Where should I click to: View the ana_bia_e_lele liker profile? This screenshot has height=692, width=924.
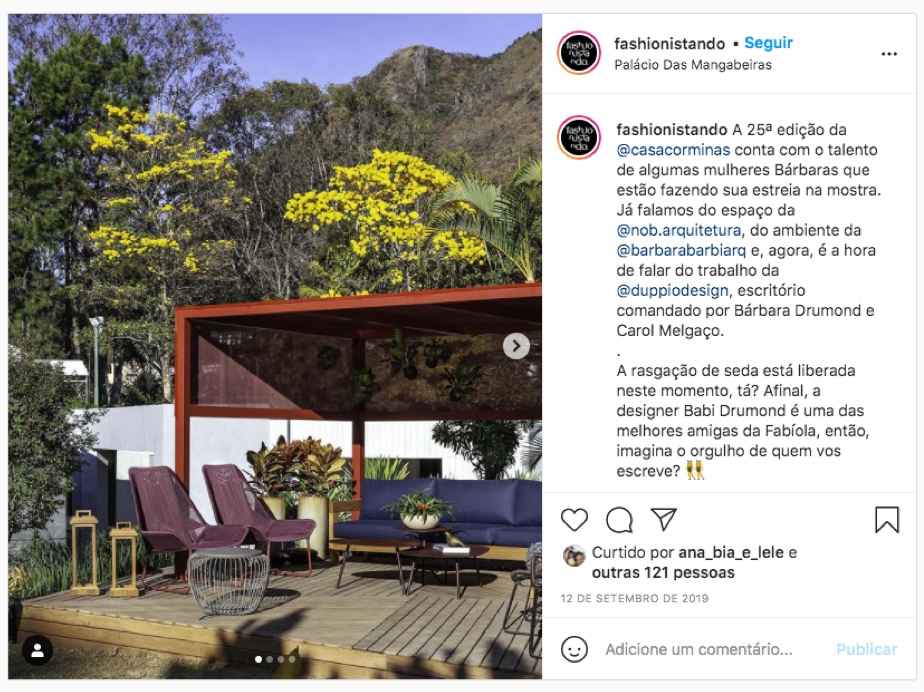(x=731, y=552)
